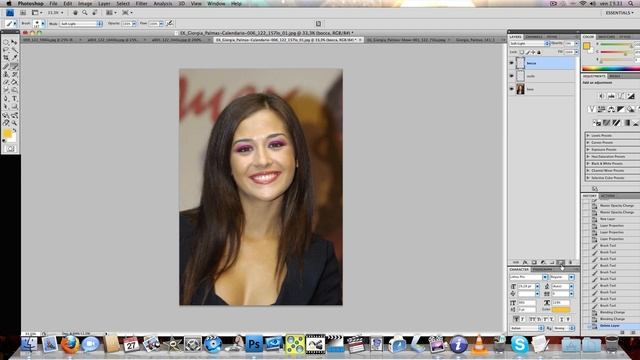This screenshot has width=640, height=360.
Task: Select the Healing Brush tool
Action: (x=6, y=66)
